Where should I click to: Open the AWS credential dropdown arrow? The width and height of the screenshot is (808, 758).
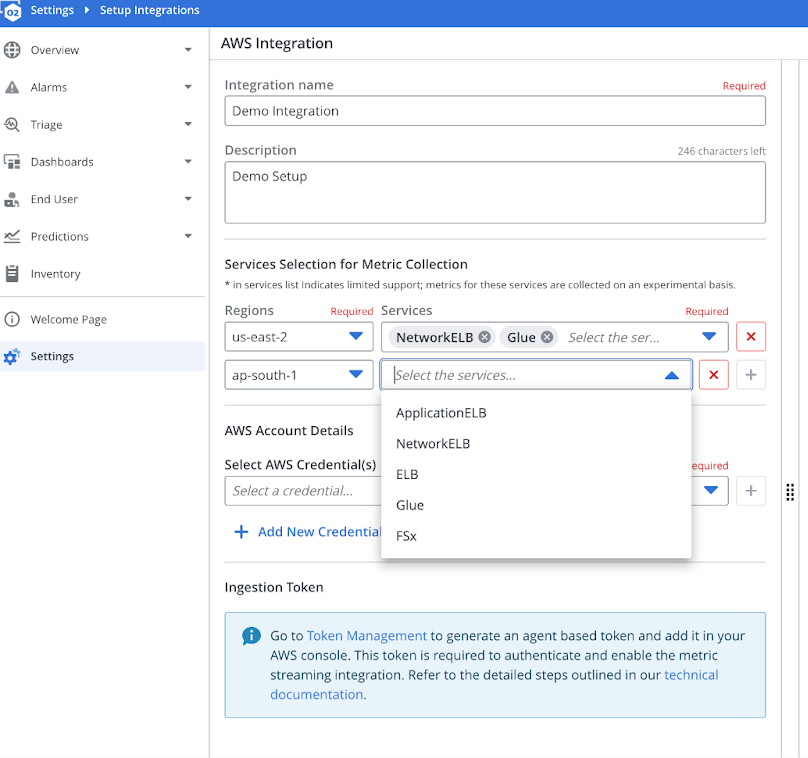[711, 490]
